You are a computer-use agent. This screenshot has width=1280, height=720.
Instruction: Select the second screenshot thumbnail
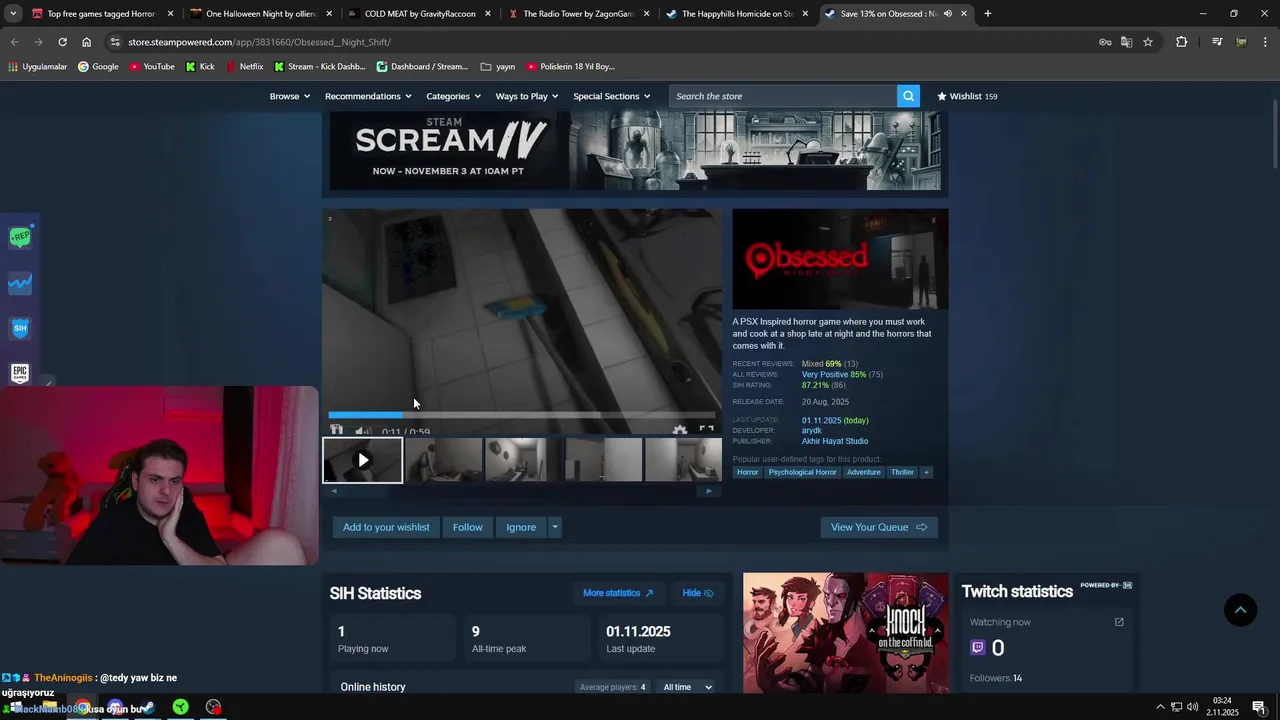(x=524, y=460)
